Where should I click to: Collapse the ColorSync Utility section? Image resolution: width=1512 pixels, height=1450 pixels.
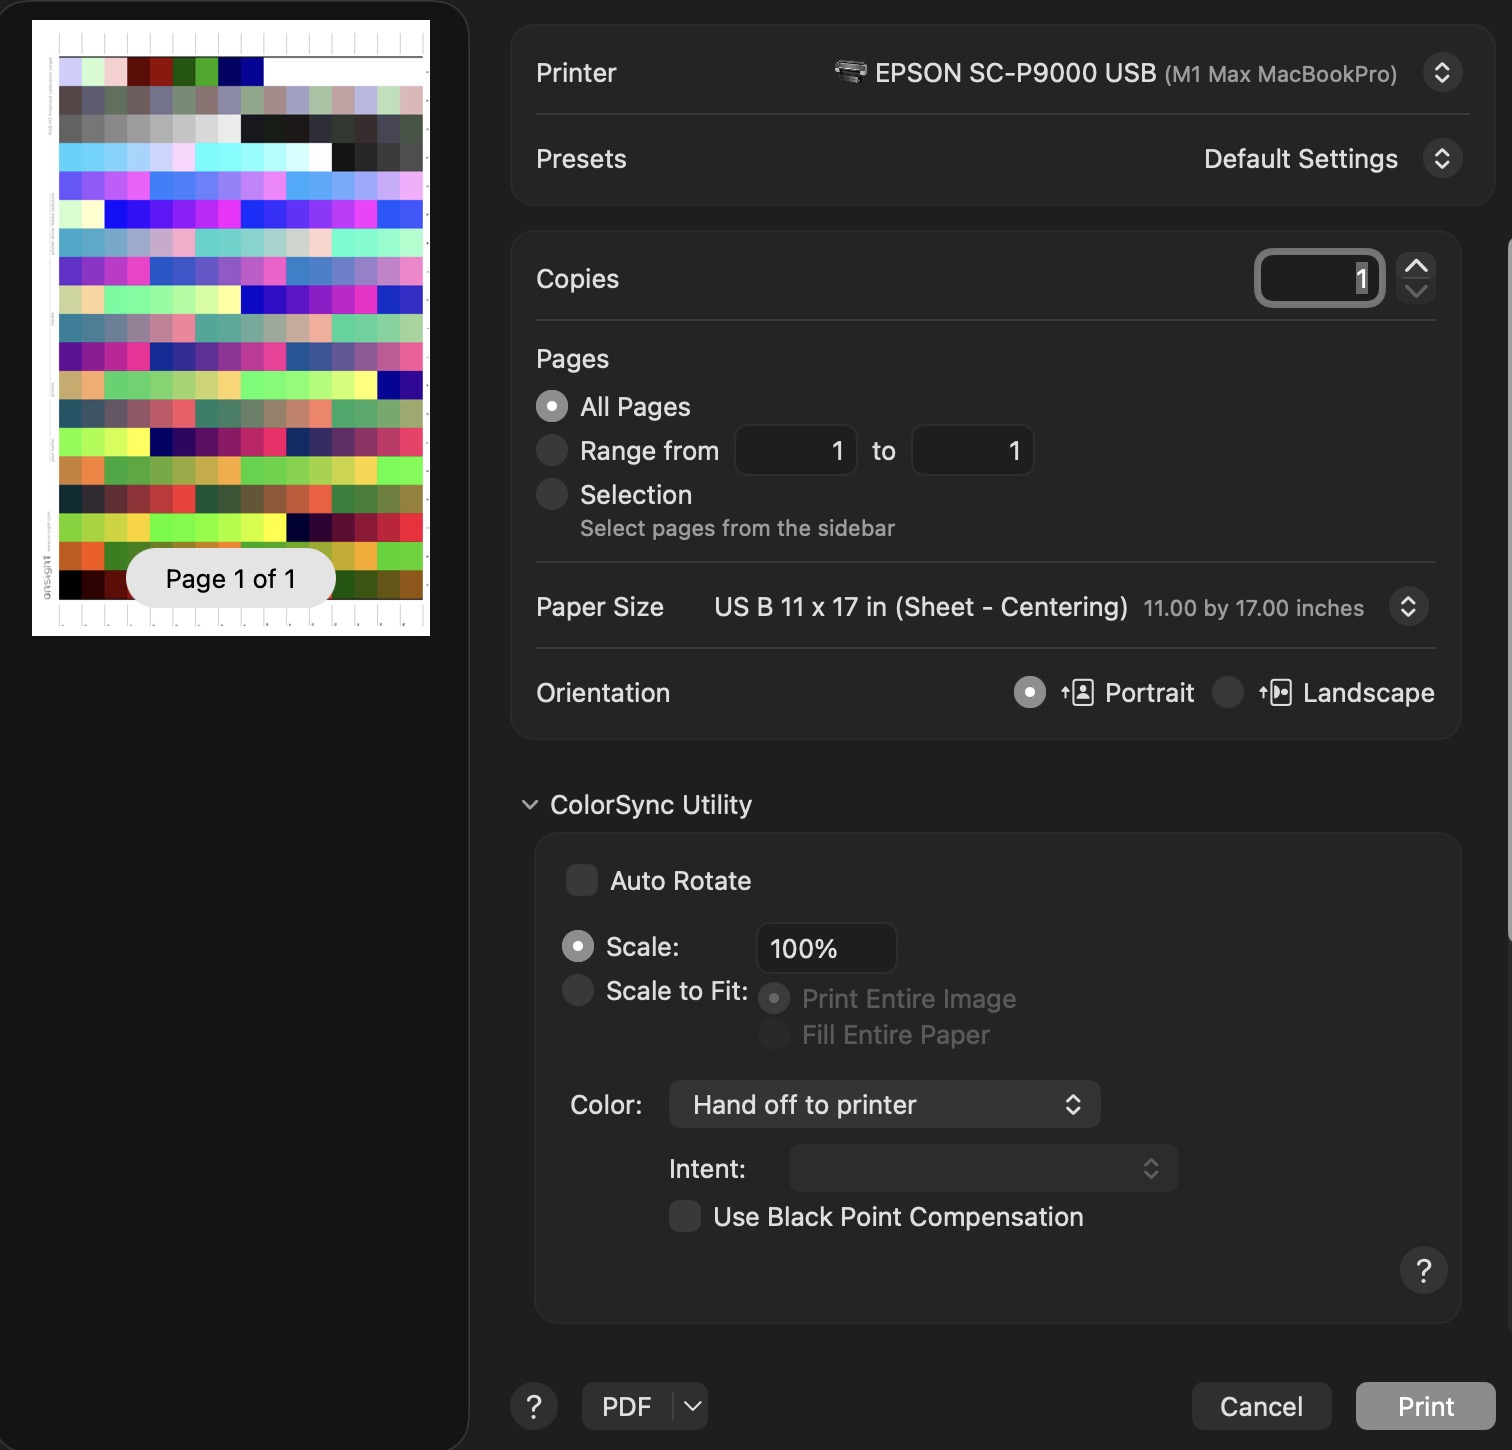[x=529, y=805]
